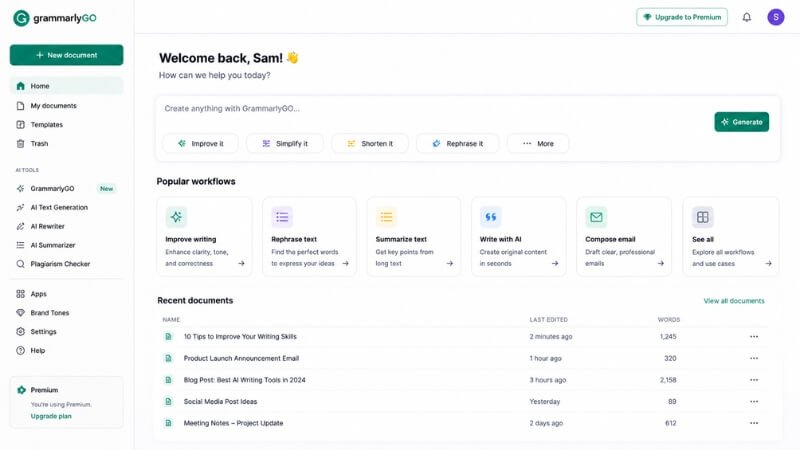Image resolution: width=800 pixels, height=450 pixels.
Task: Click the GrammarlyGO logo icon
Action: point(21,18)
